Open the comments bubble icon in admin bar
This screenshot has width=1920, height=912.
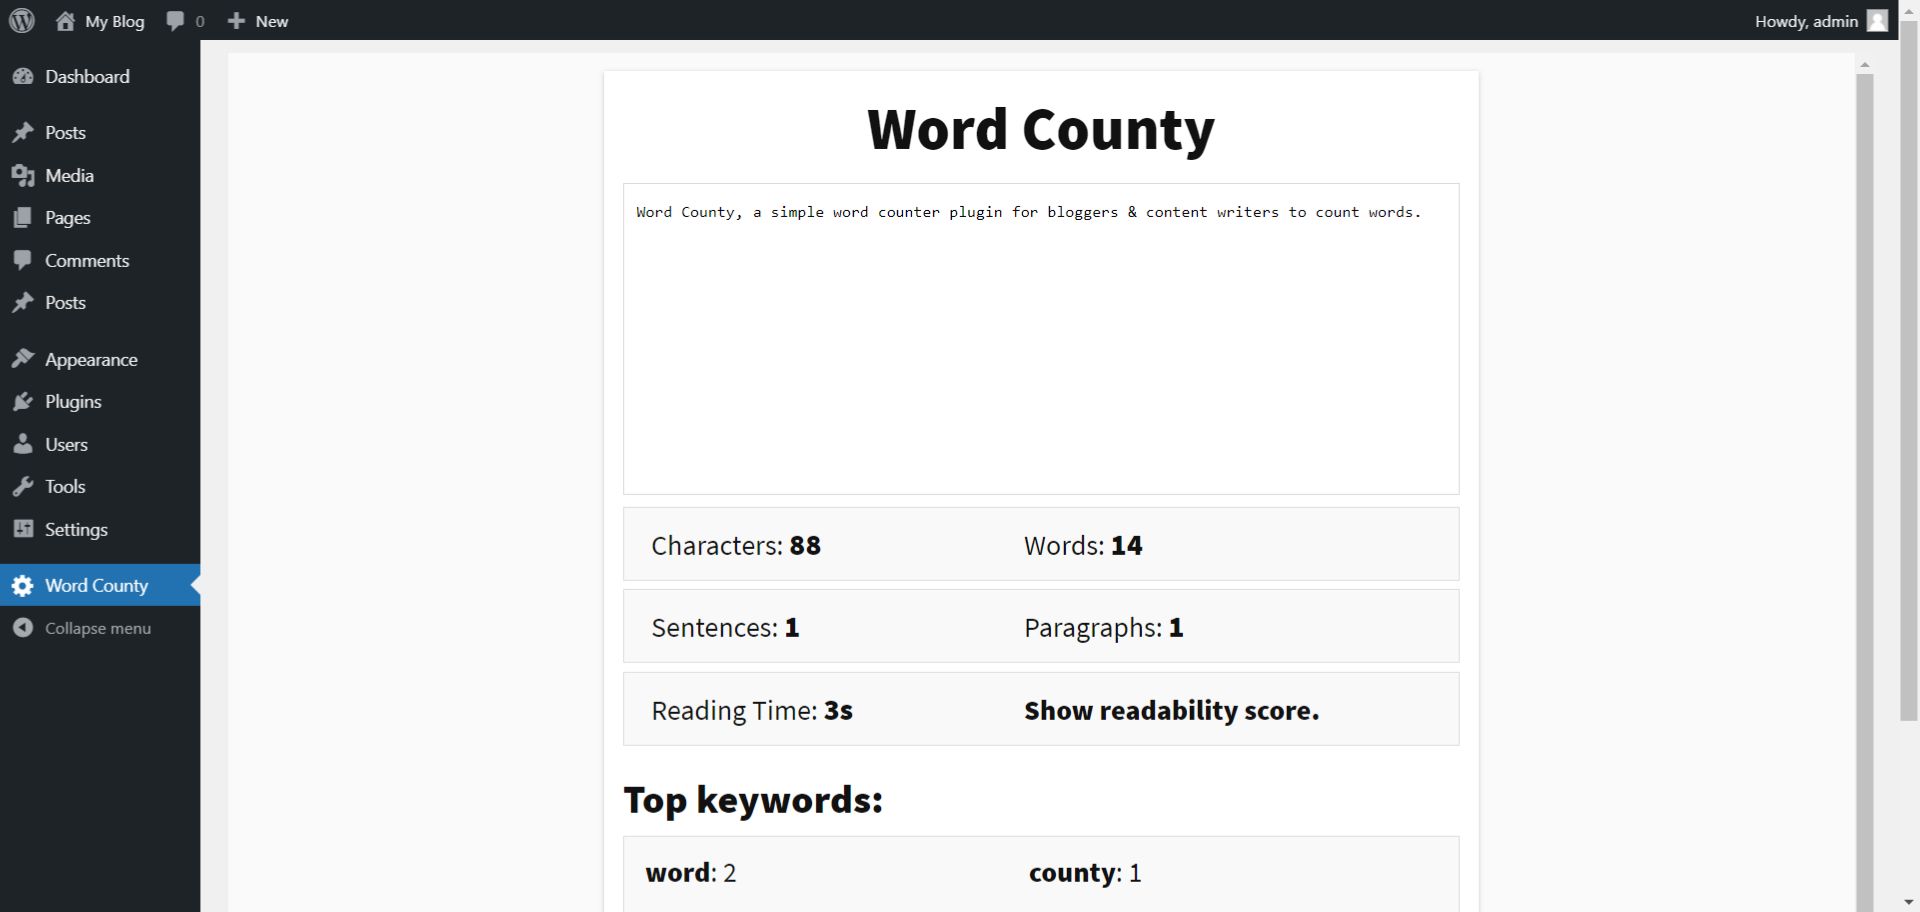click(175, 21)
